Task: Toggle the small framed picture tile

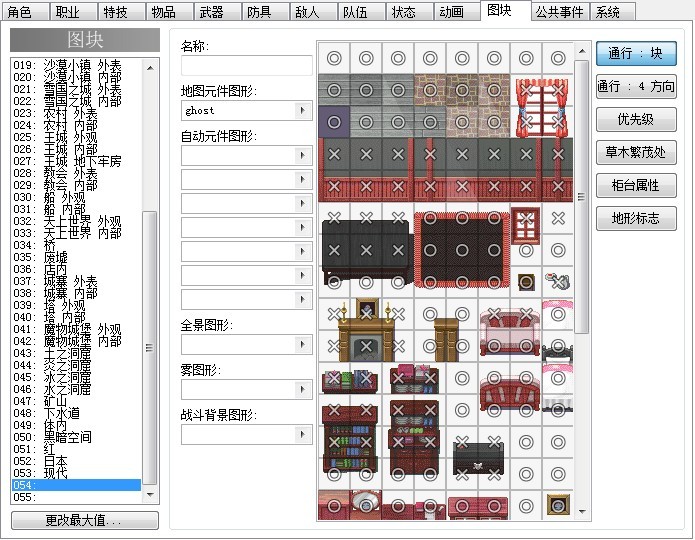Action: tap(526, 282)
